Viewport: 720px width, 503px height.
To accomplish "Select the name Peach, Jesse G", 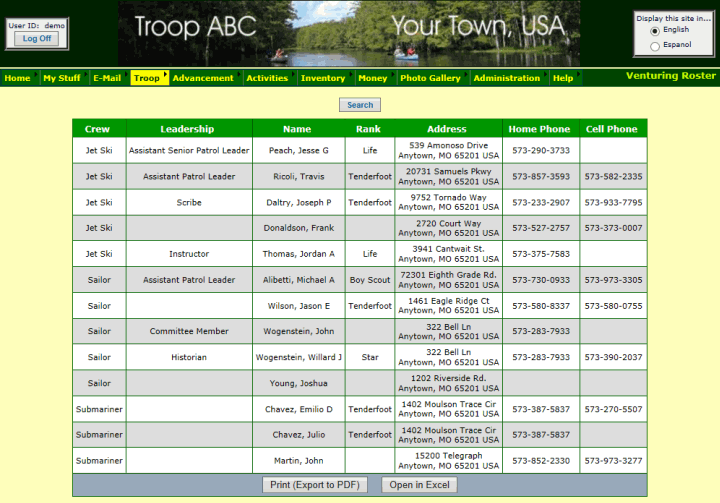I will (299, 150).
